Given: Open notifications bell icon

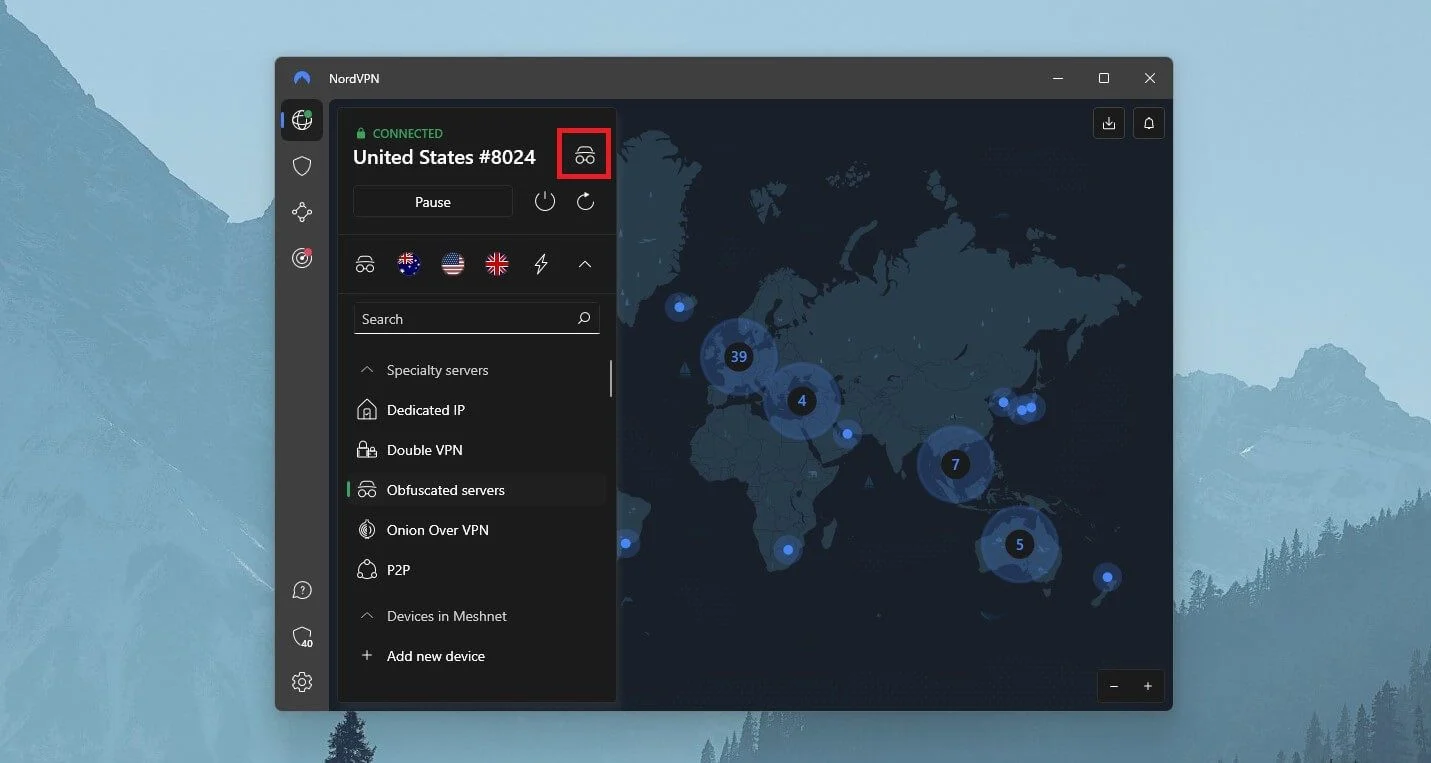Looking at the screenshot, I should (1149, 123).
